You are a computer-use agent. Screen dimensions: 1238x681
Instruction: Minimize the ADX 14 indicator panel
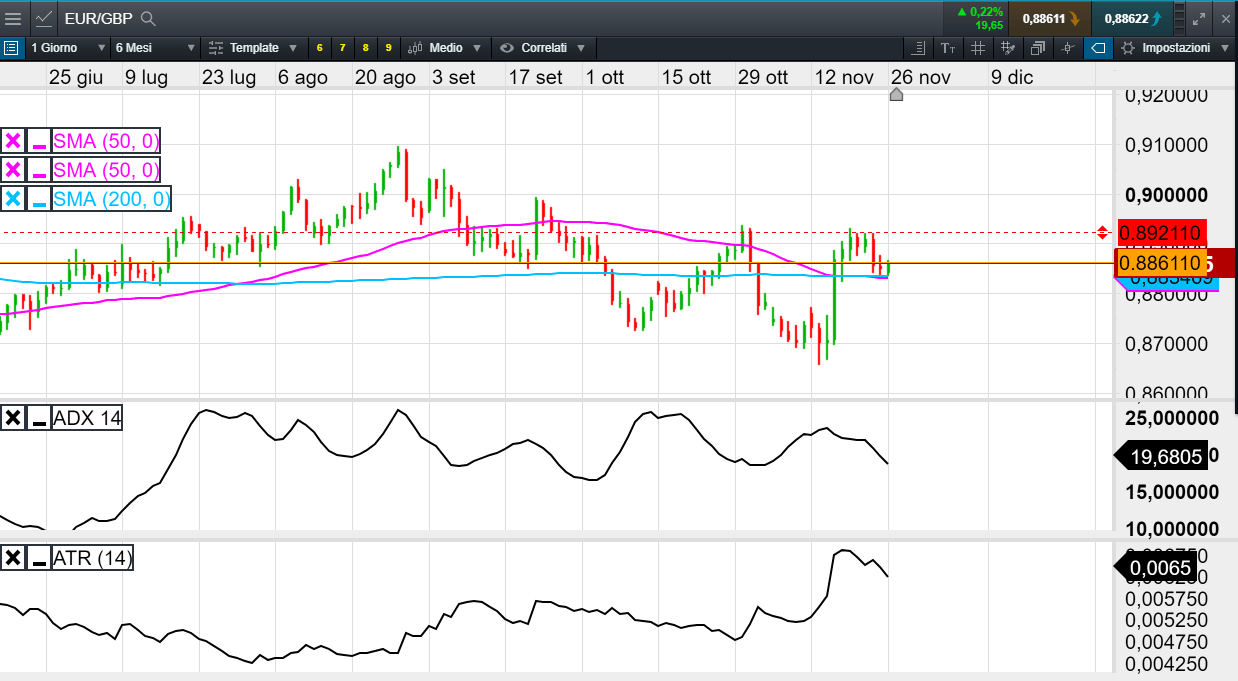pos(39,418)
